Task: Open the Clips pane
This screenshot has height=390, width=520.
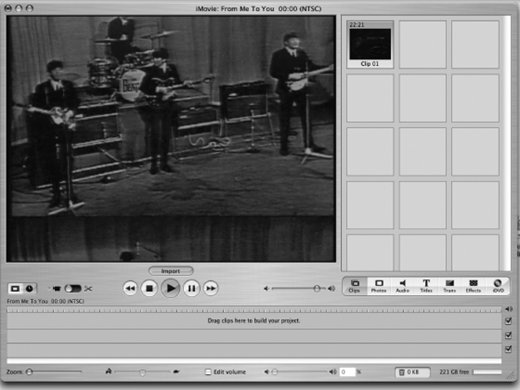Action: (x=355, y=286)
